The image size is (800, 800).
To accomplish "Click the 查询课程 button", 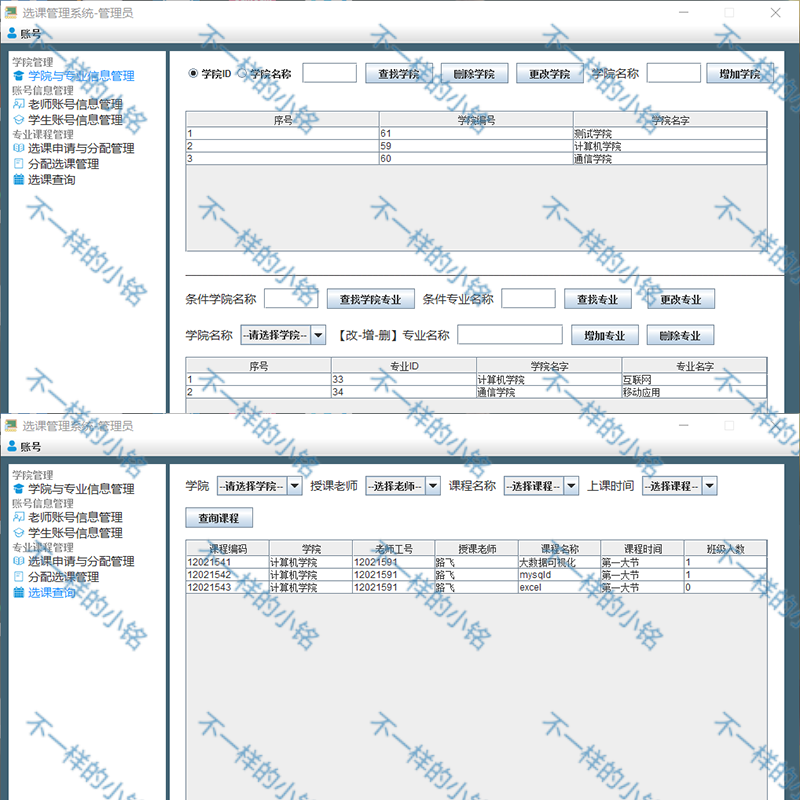I will (219, 518).
